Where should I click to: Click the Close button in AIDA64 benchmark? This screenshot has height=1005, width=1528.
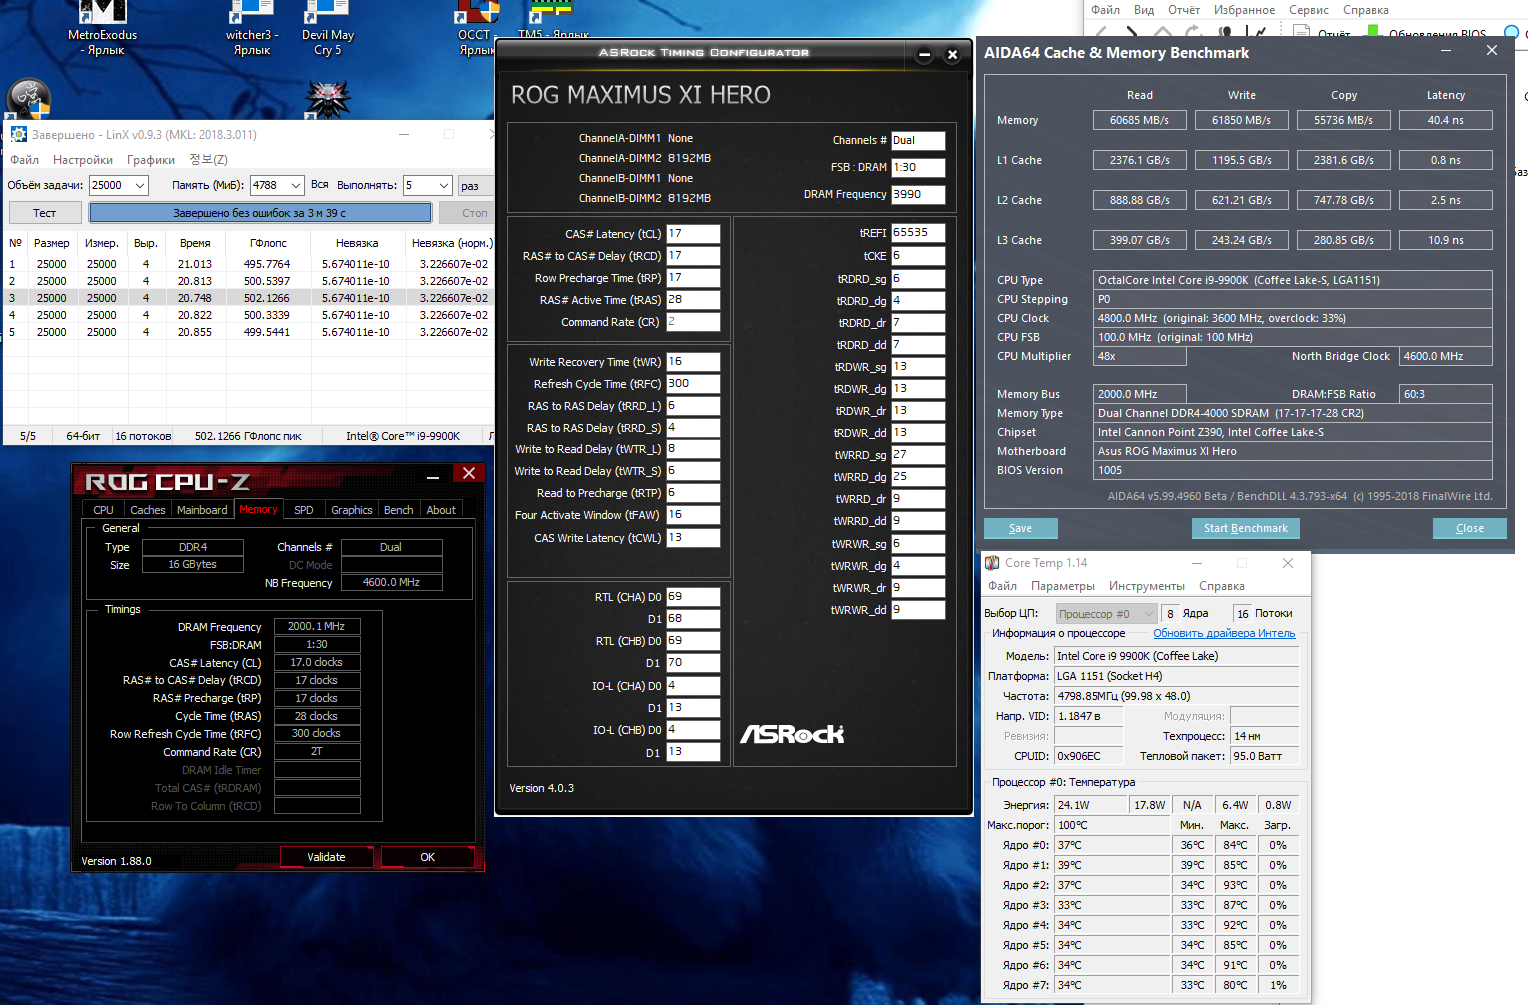[x=1470, y=528]
